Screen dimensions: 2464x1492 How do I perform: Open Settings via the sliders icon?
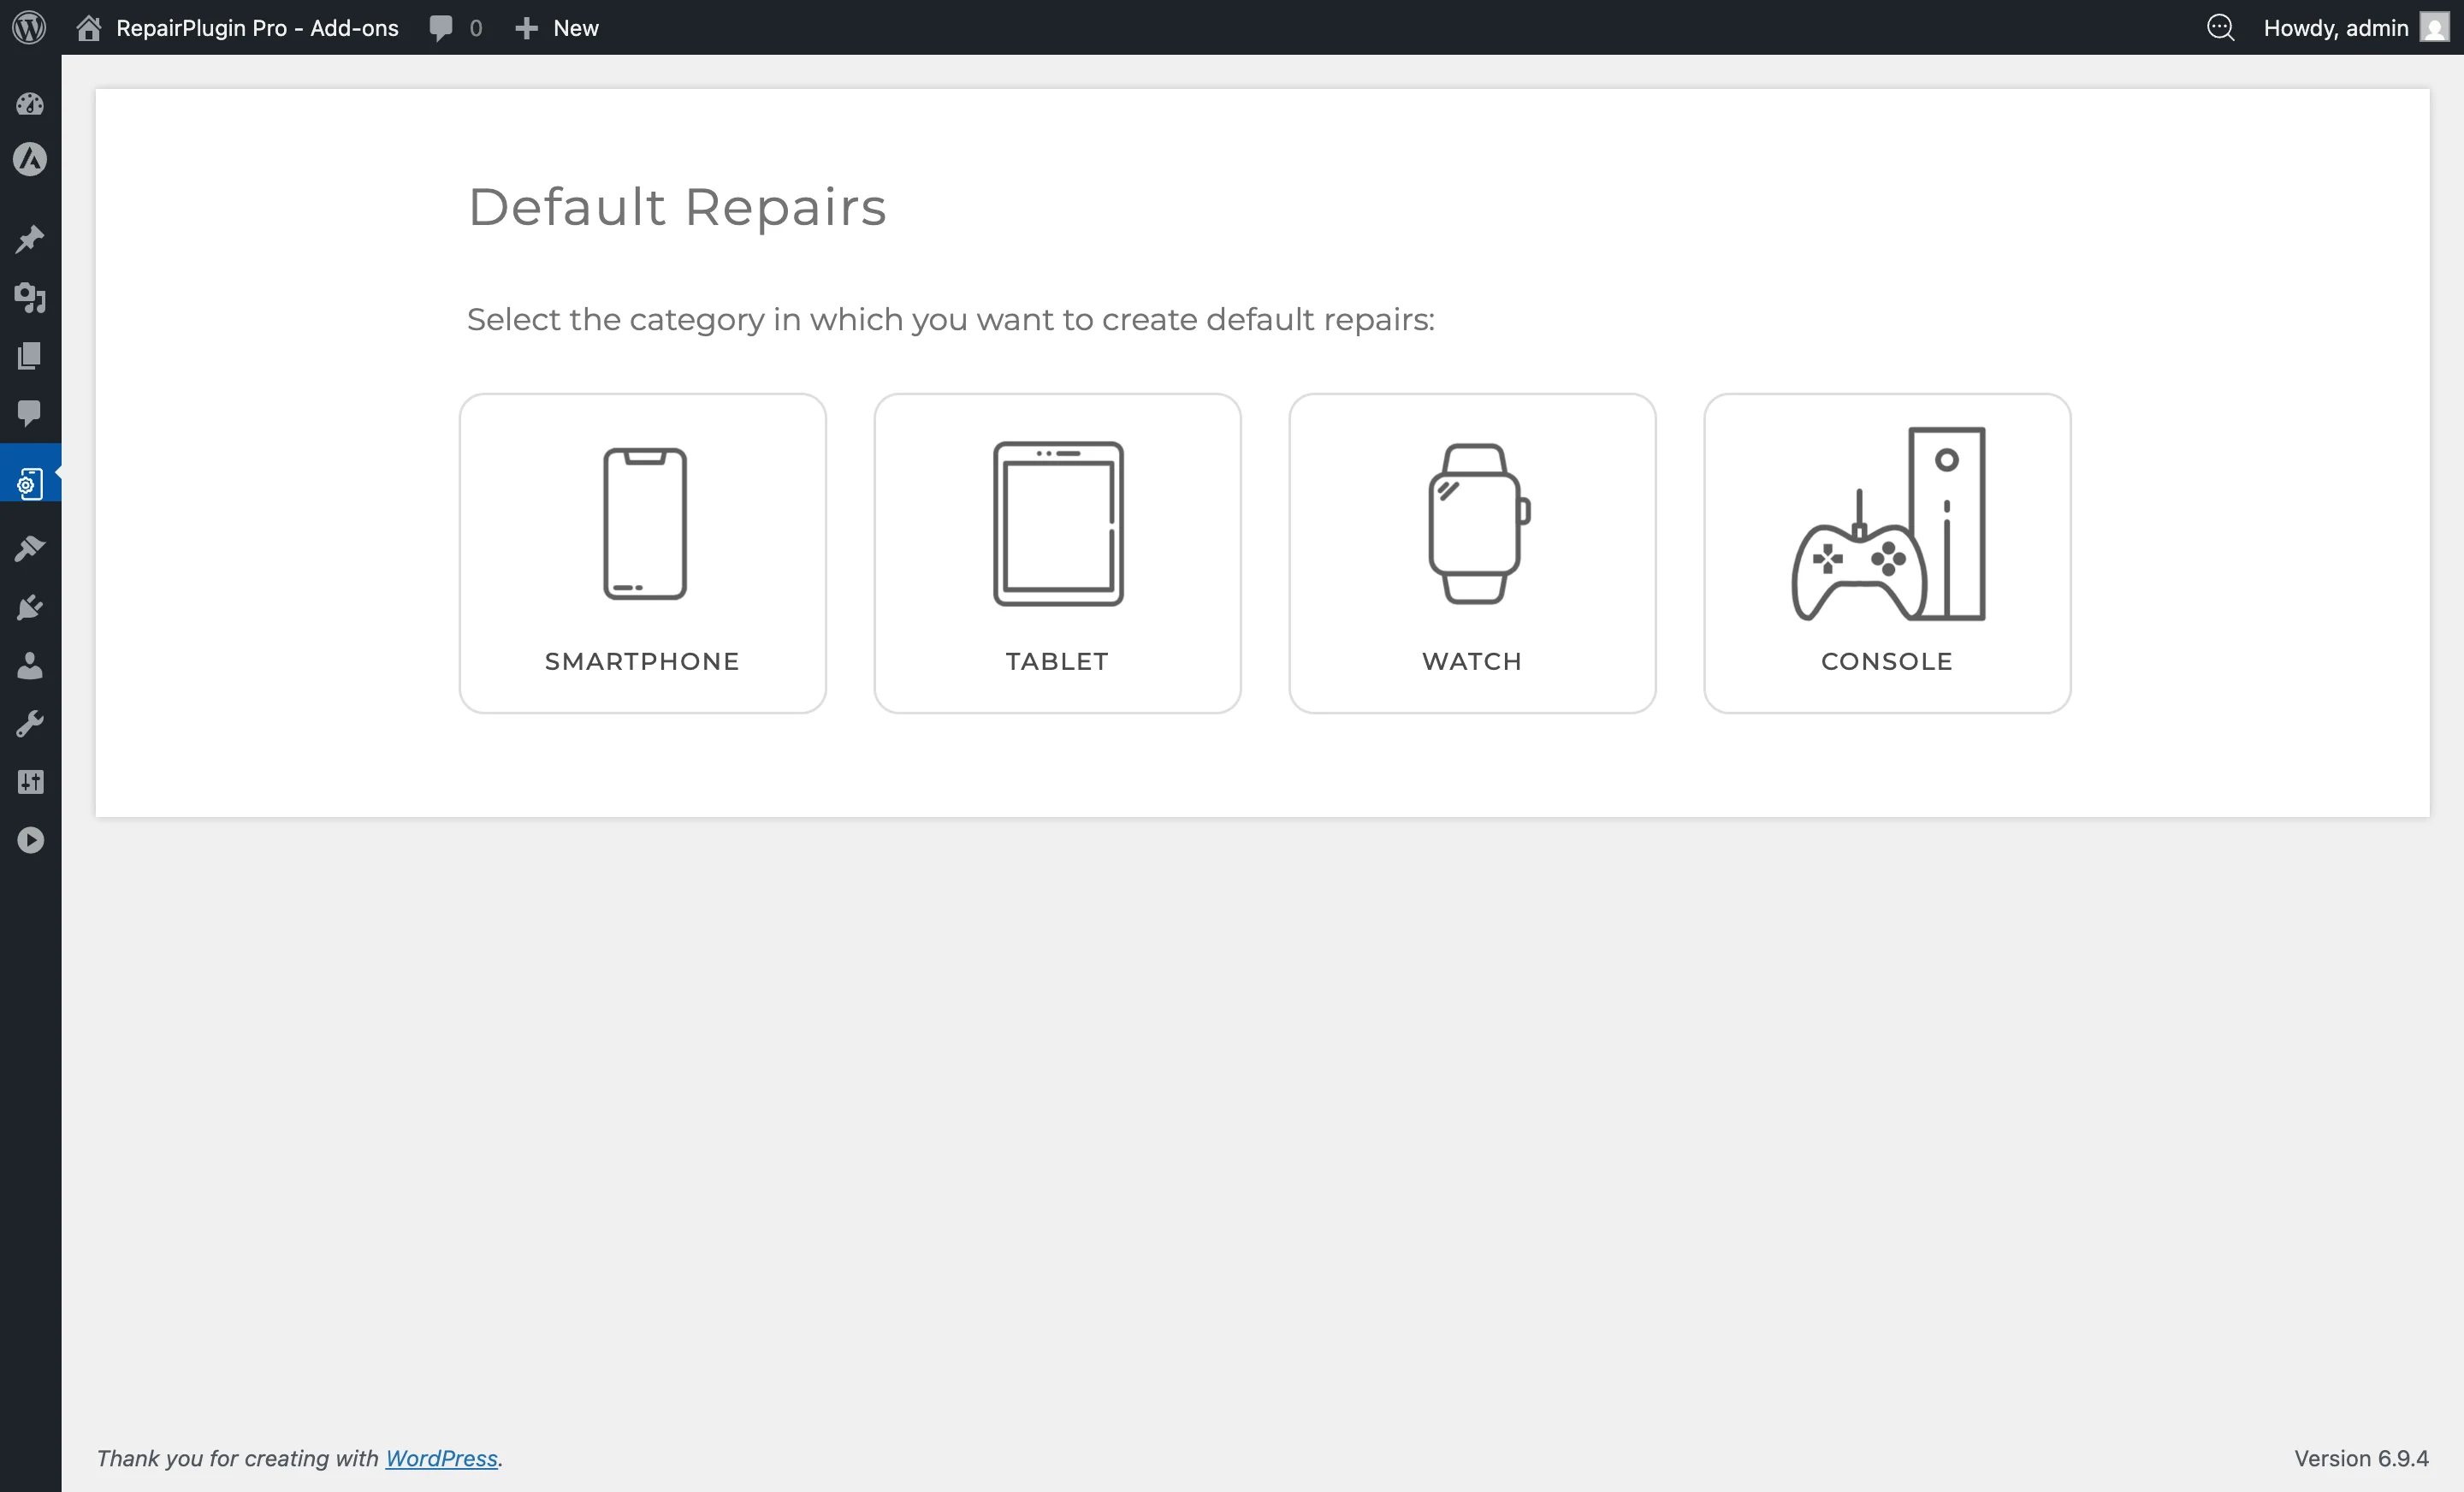point(30,781)
